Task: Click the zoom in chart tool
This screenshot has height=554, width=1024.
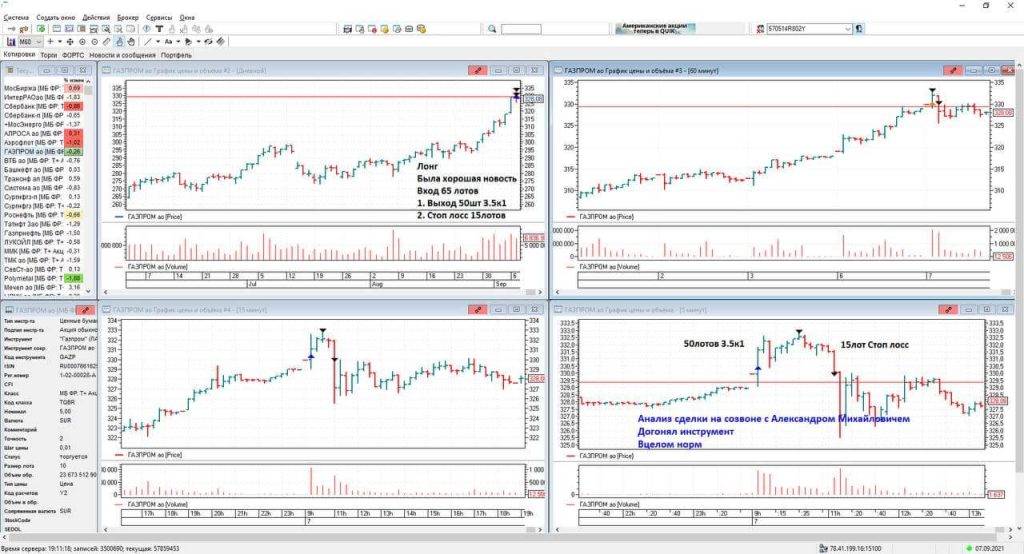Action: tap(82, 42)
